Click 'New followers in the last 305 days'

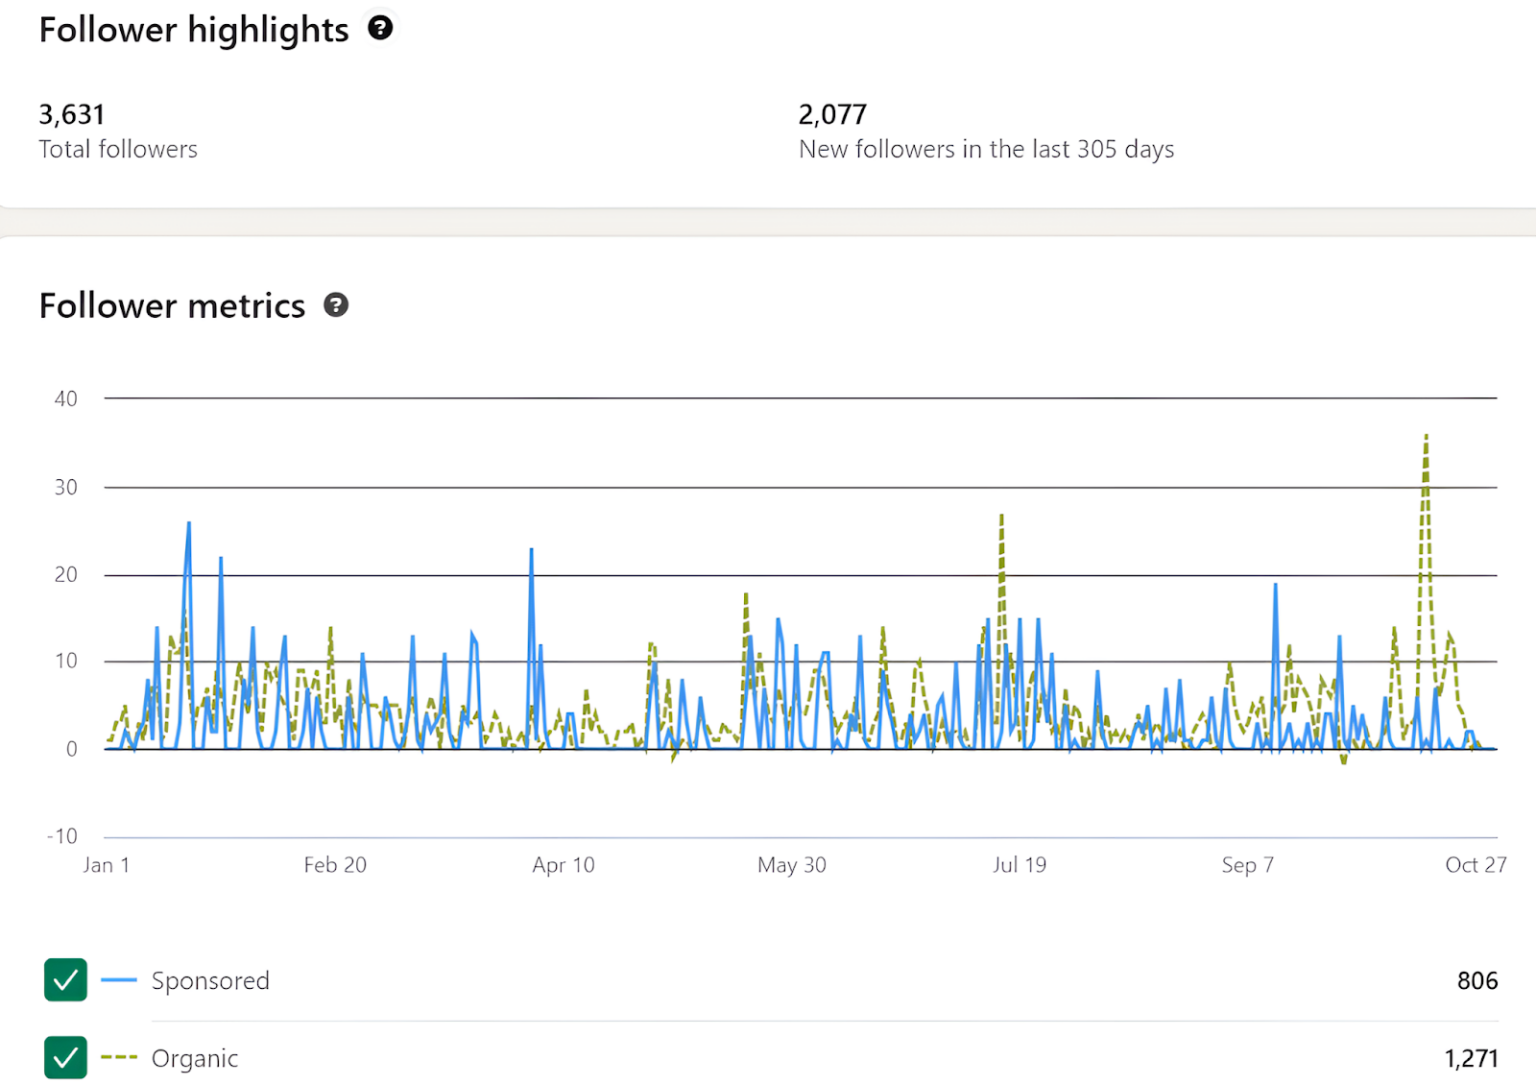point(986,149)
